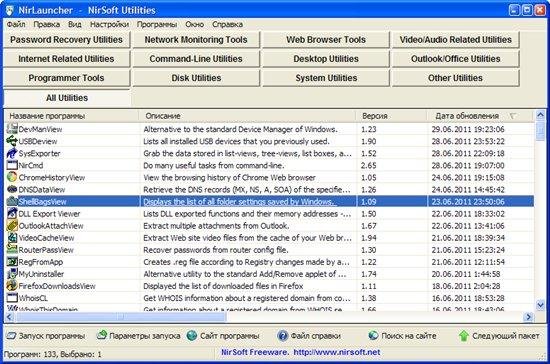Click the FirefoxDownloadsView program icon
The height and width of the screenshot is (364, 550).
12,285
